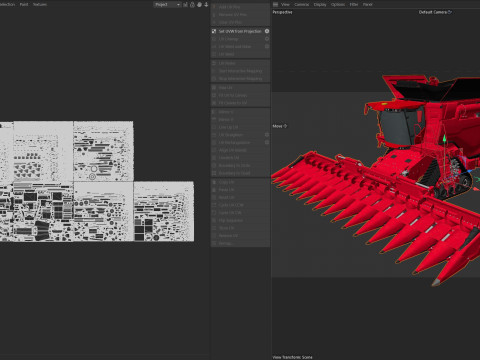This screenshot has height=360, width=480.
Task: Choose Stop Interactive Mapping
Action: (x=240, y=78)
